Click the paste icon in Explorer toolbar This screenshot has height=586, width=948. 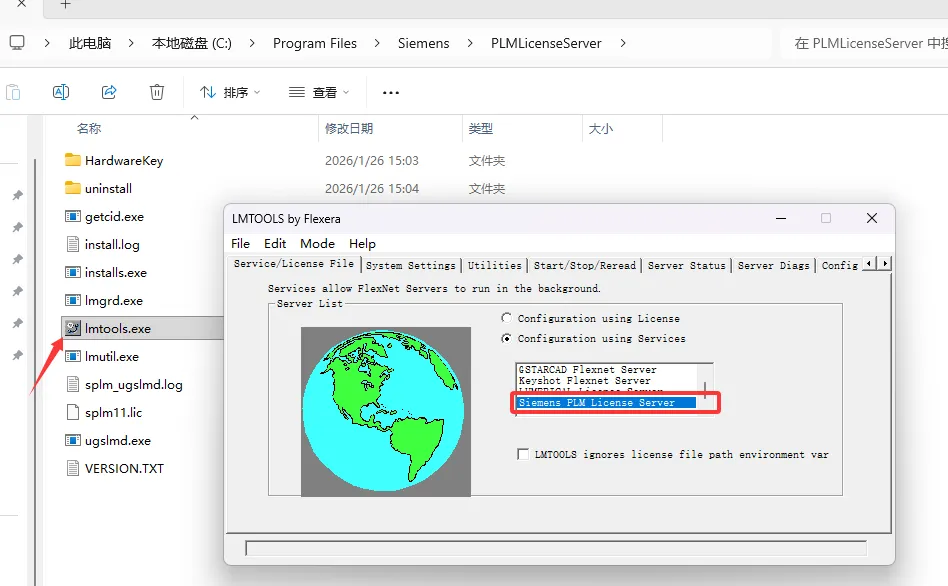coord(13,93)
